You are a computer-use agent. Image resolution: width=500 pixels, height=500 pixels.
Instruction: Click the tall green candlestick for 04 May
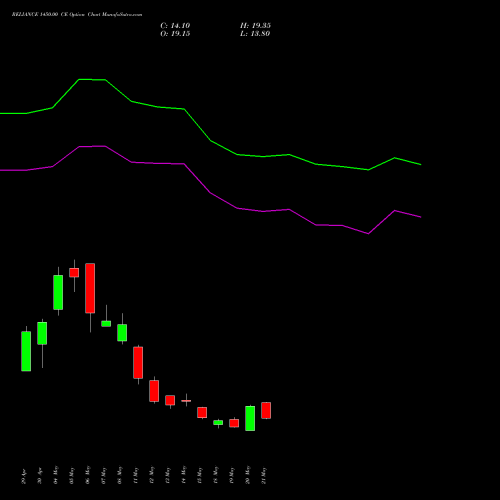58,292
